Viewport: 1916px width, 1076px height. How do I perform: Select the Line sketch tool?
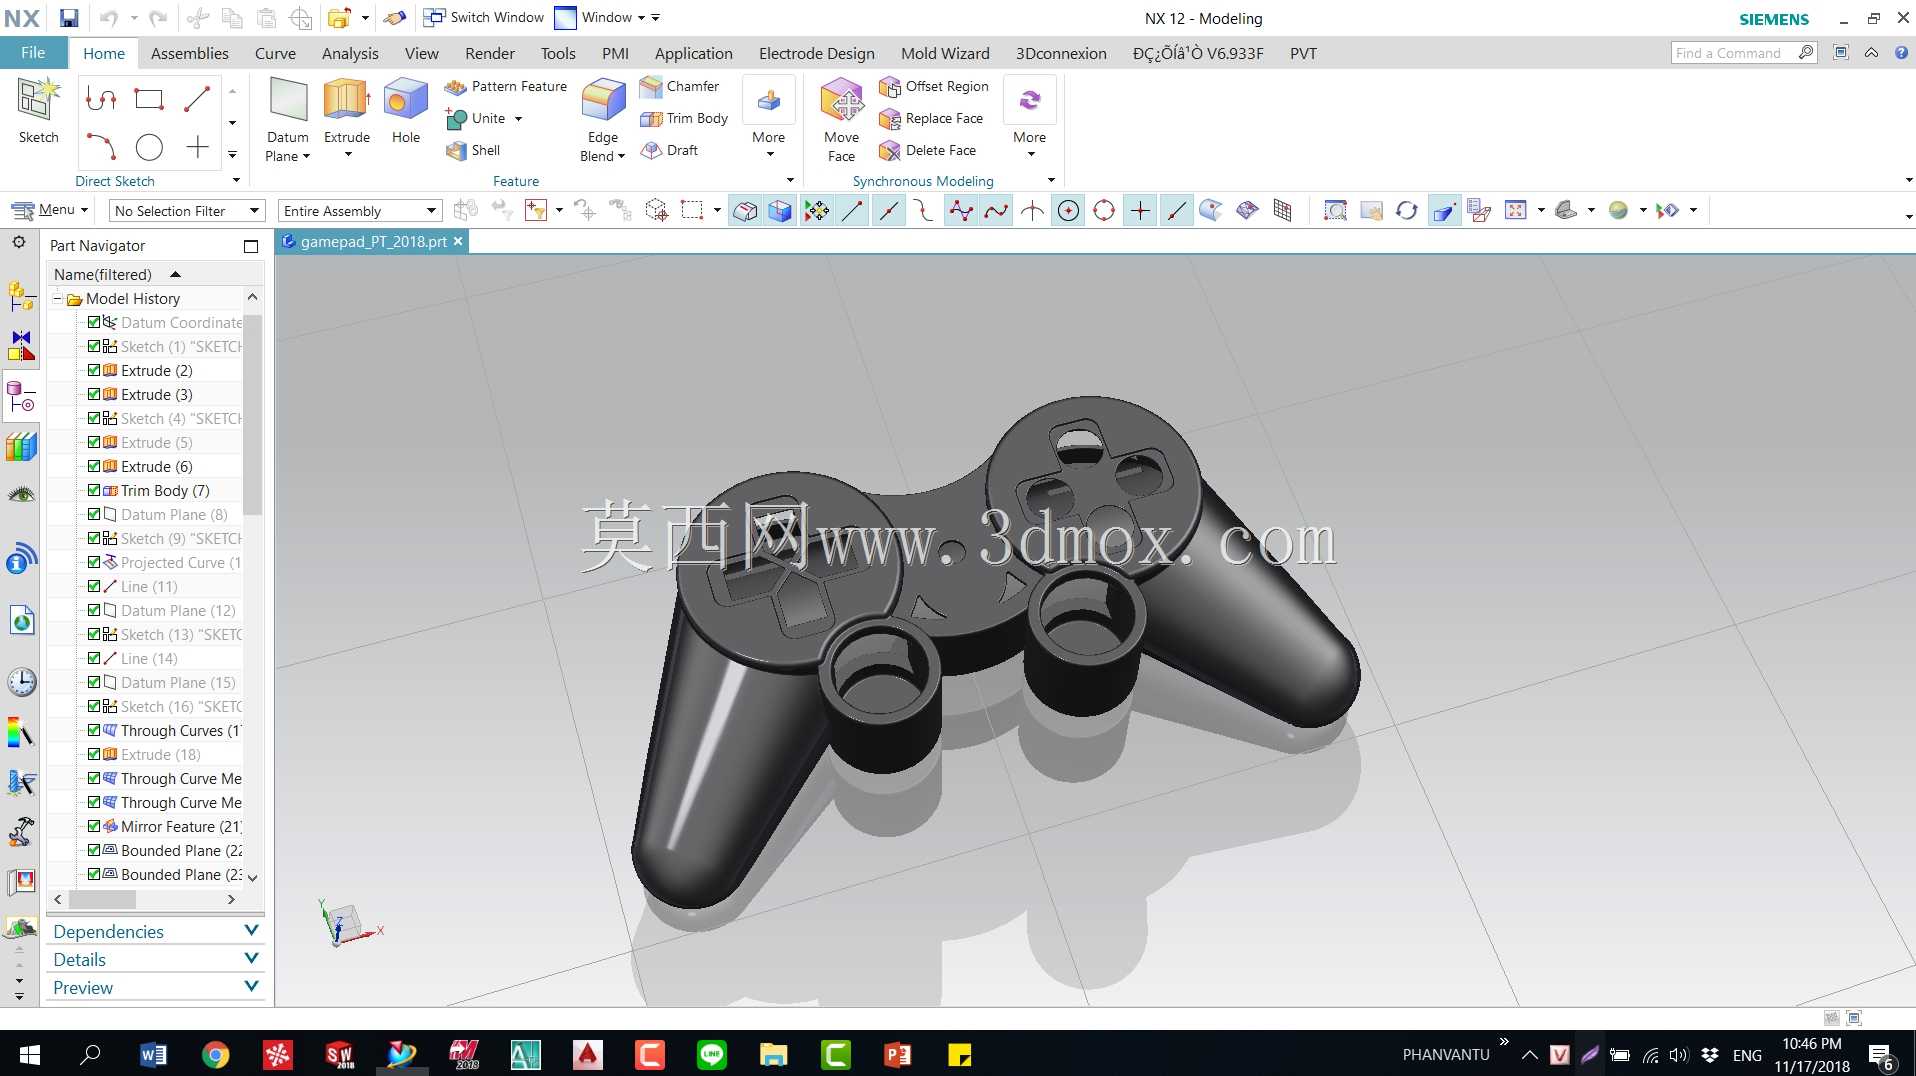[x=197, y=98]
